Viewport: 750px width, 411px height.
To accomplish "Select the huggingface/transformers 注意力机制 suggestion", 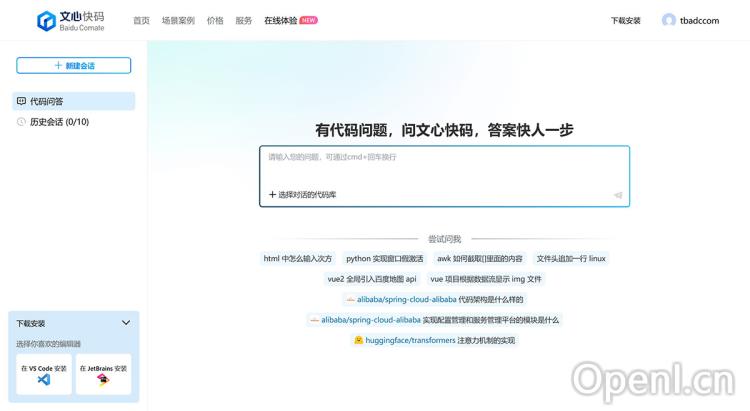I will [x=434, y=340].
